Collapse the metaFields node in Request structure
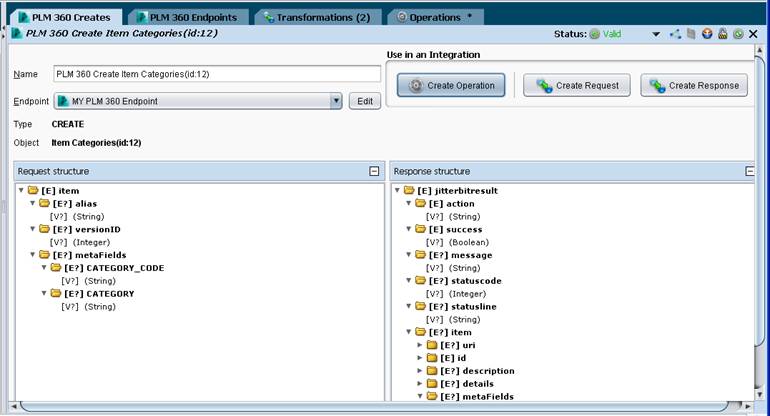 point(33,254)
